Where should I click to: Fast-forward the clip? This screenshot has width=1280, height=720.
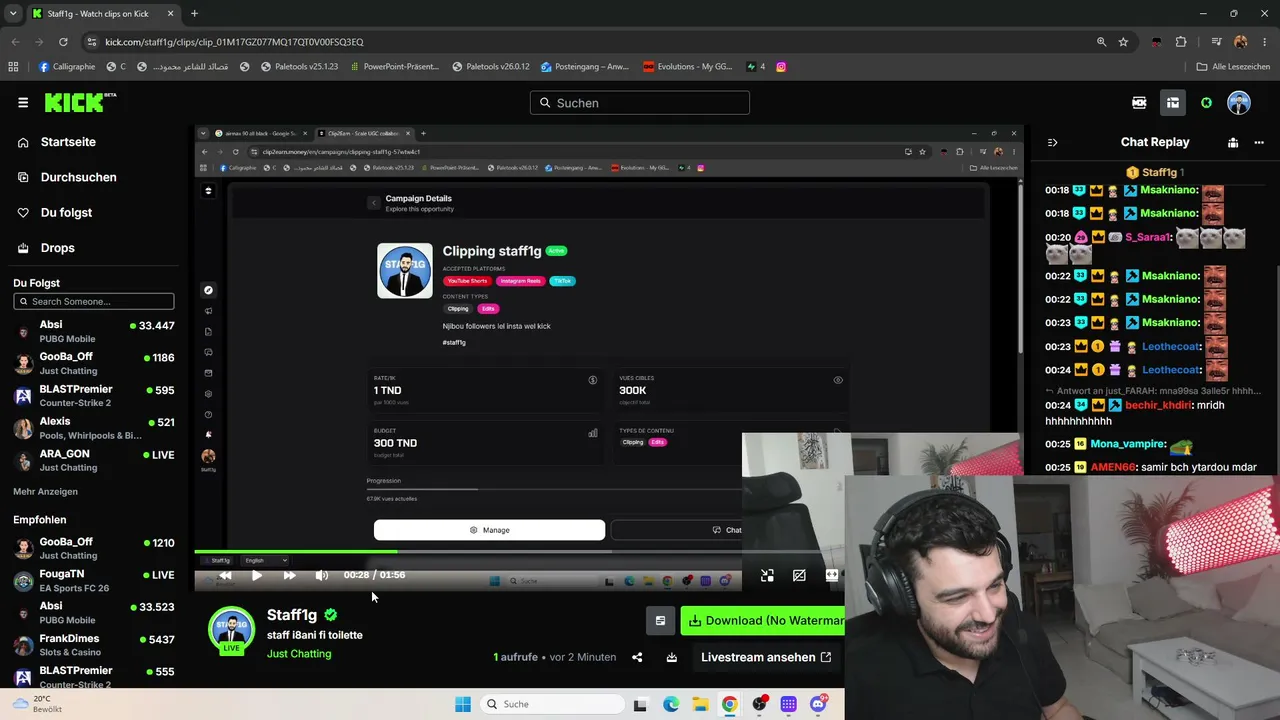290,575
